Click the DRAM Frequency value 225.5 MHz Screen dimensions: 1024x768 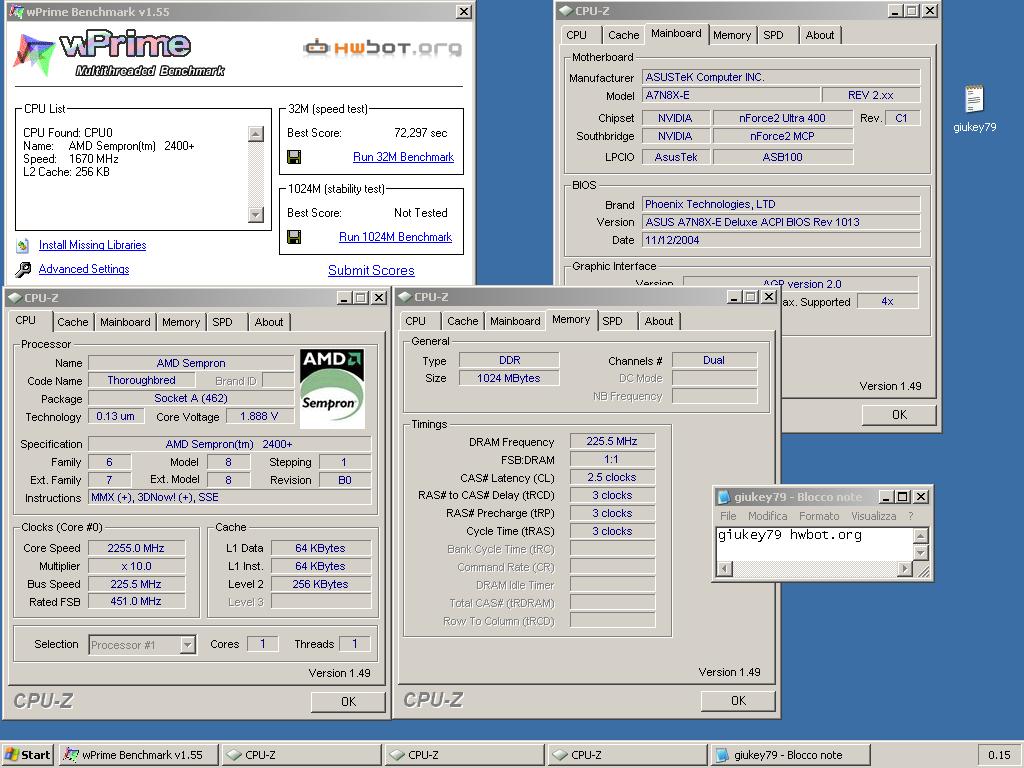point(611,441)
